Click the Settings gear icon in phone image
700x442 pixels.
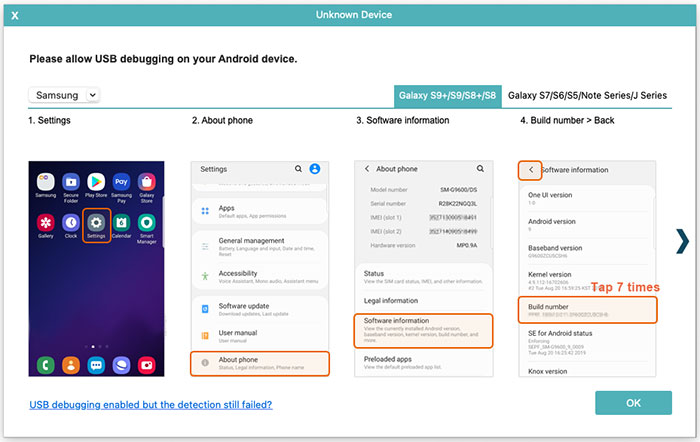click(96, 222)
